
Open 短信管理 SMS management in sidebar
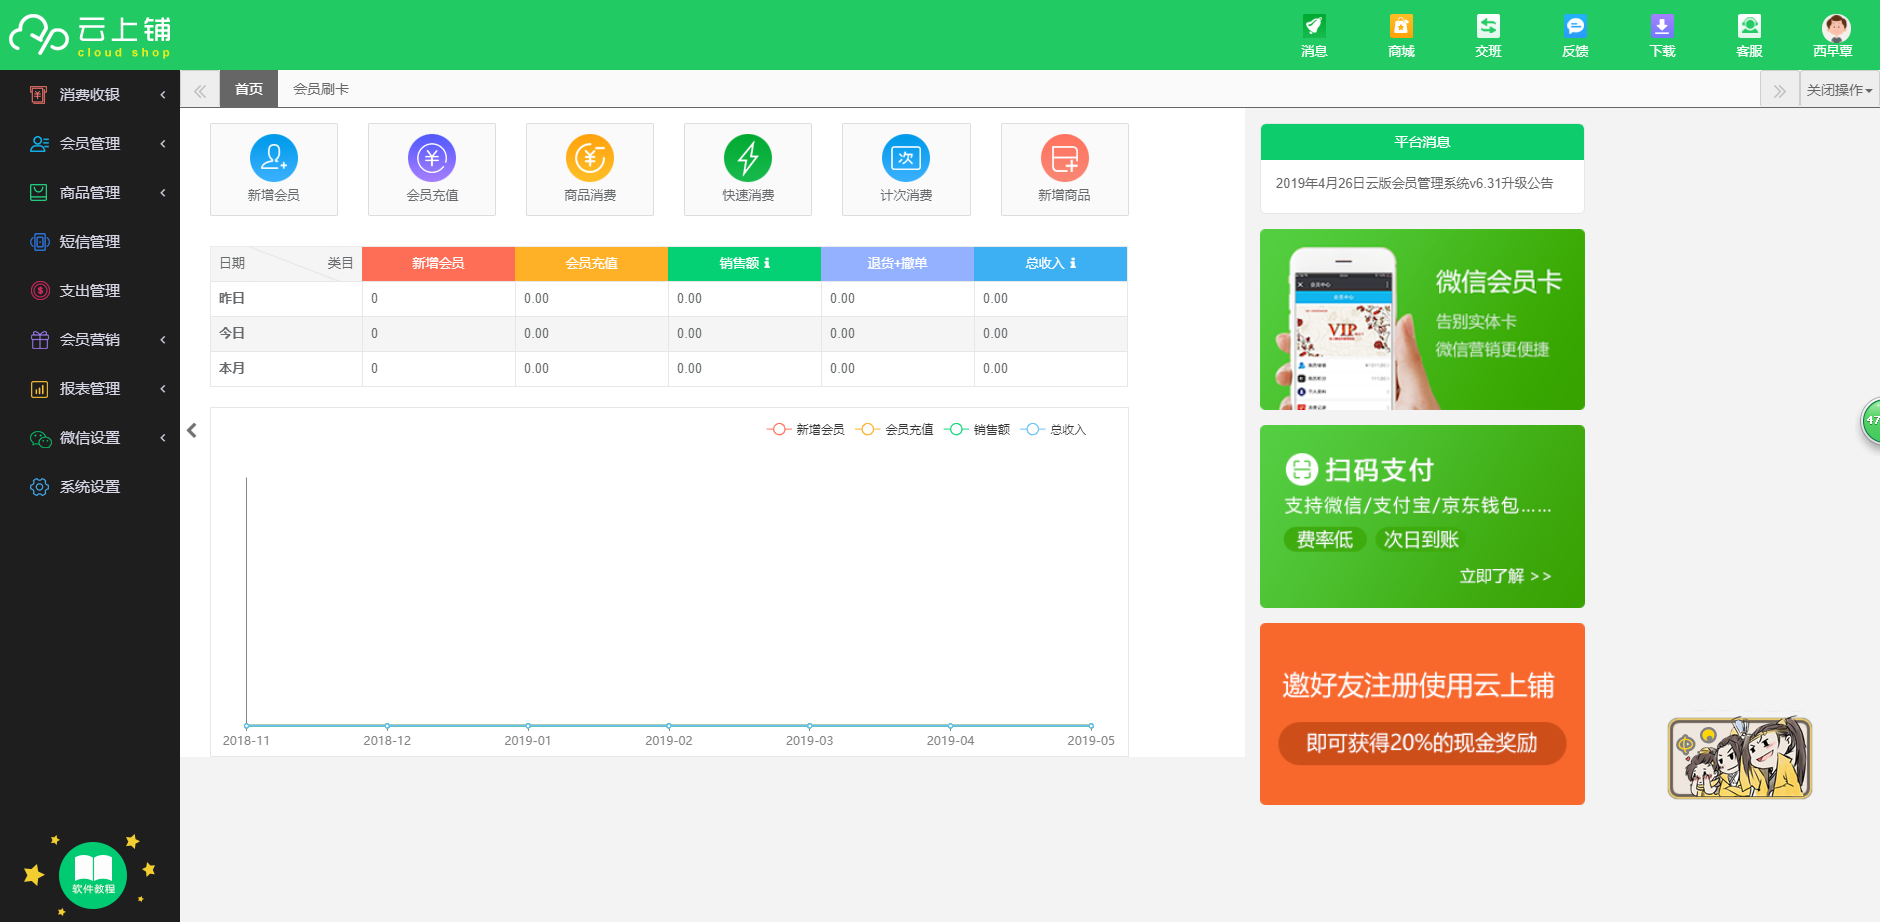(90, 242)
